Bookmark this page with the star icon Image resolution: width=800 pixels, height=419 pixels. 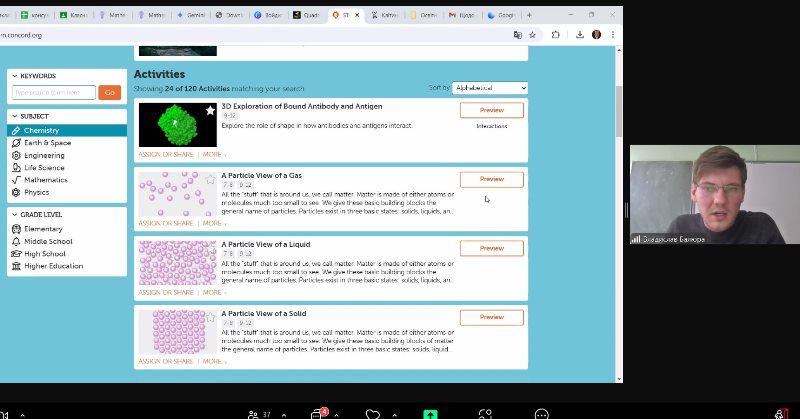[532, 35]
